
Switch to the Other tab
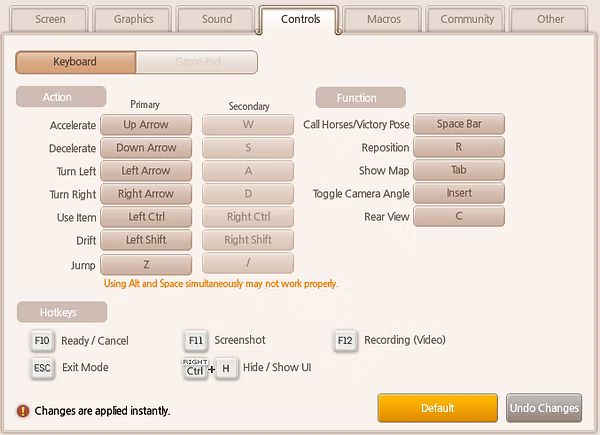(x=550, y=19)
